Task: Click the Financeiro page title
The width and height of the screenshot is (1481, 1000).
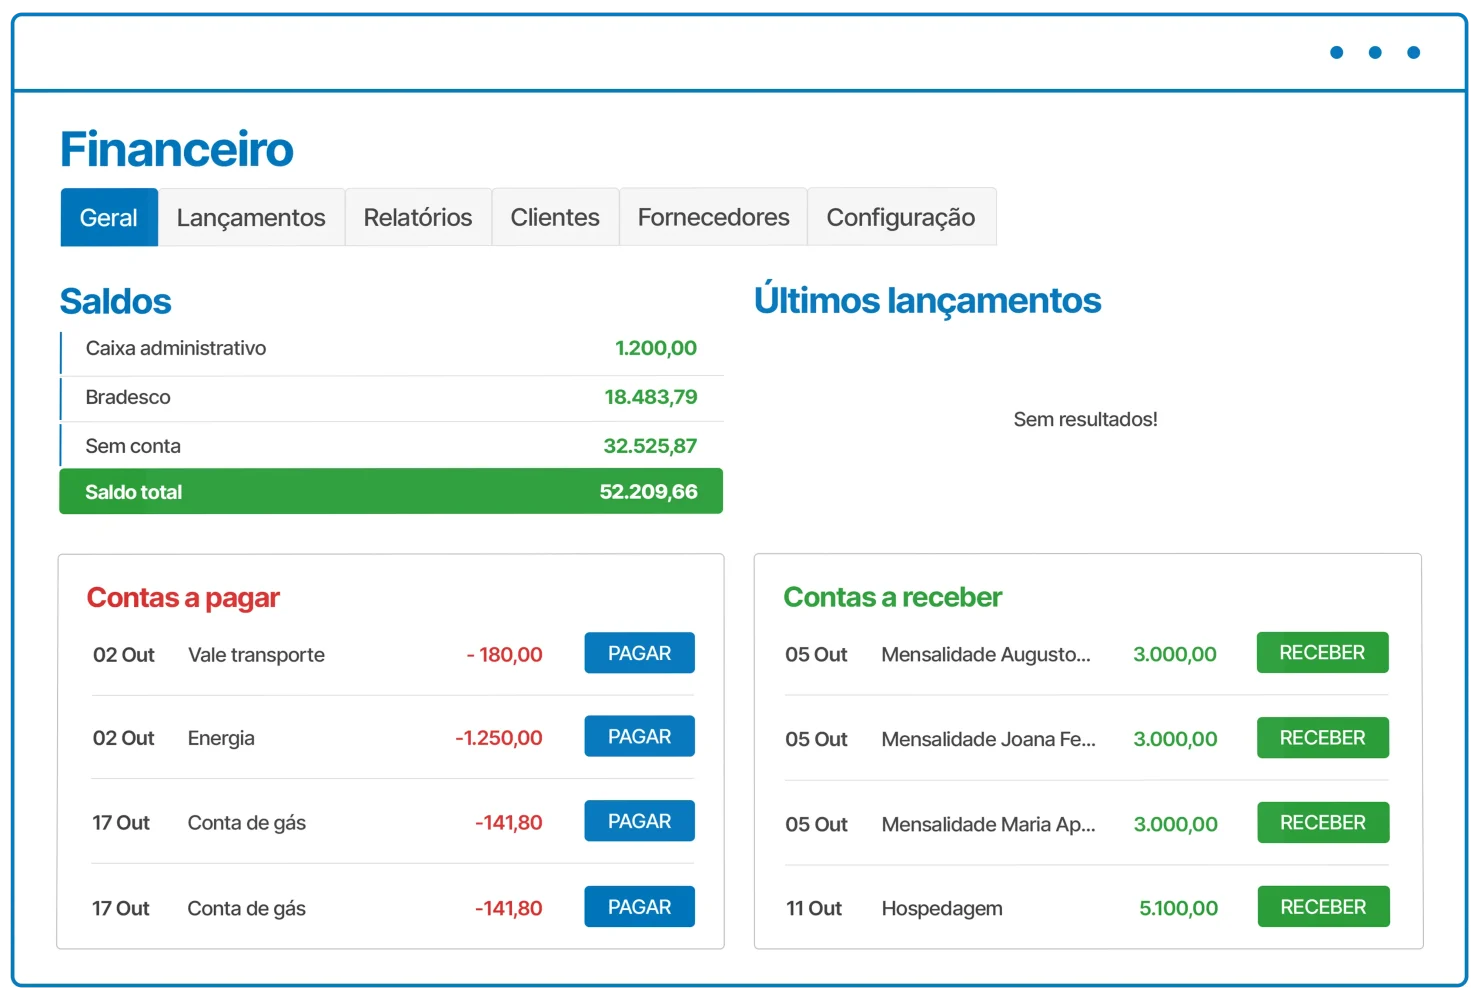Action: click(177, 149)
